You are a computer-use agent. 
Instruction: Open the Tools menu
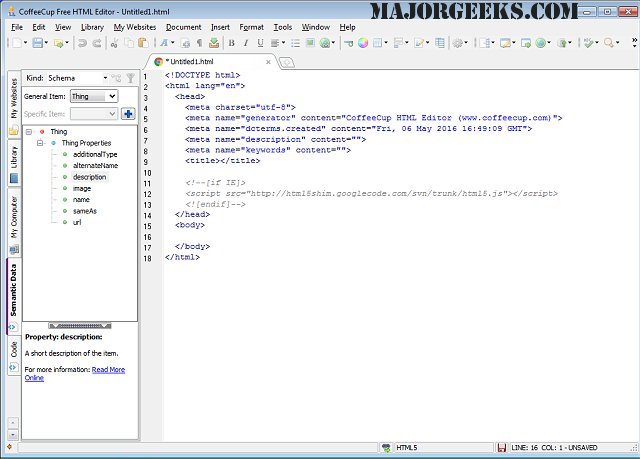(282, 27)
